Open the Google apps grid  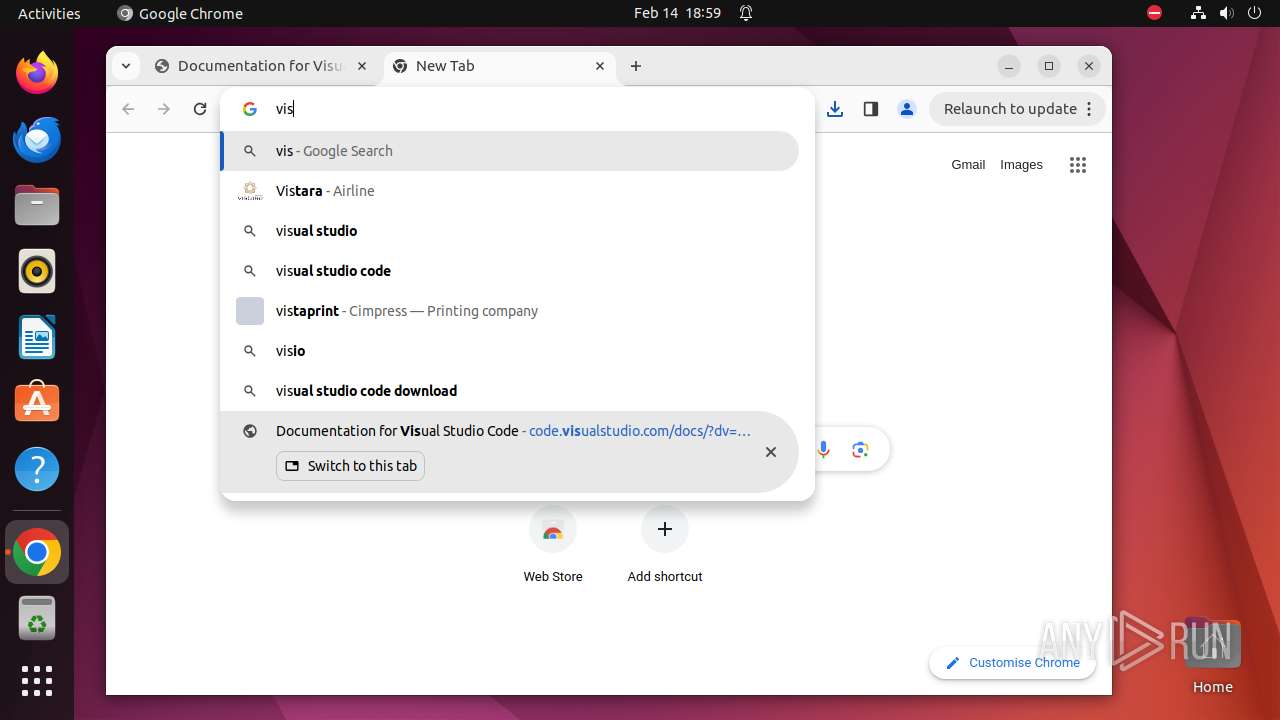(x=1077, y=165)
